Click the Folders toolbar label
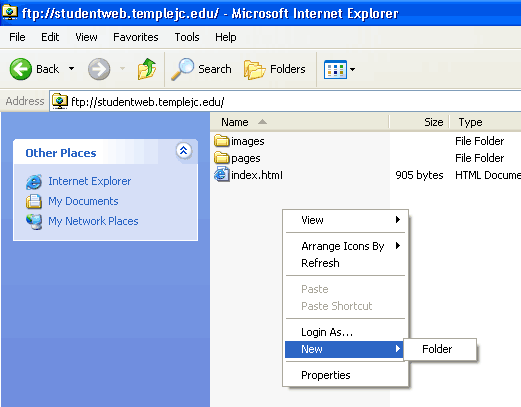 click(x=288, y=69)
